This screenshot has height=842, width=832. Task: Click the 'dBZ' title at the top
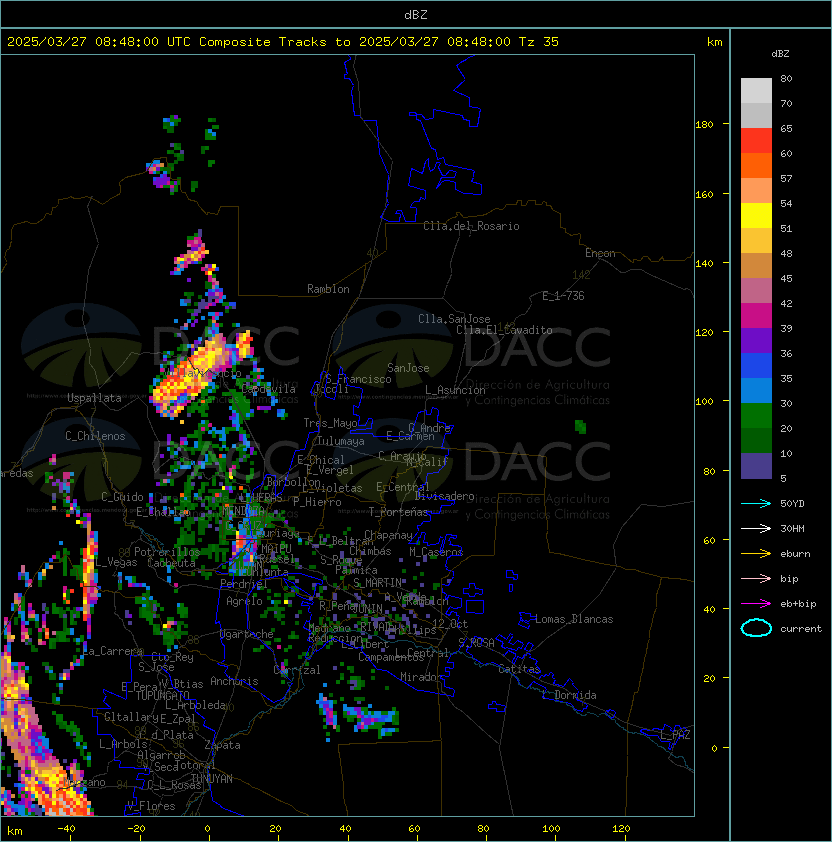pyautogui.click(x=416, y=14)
